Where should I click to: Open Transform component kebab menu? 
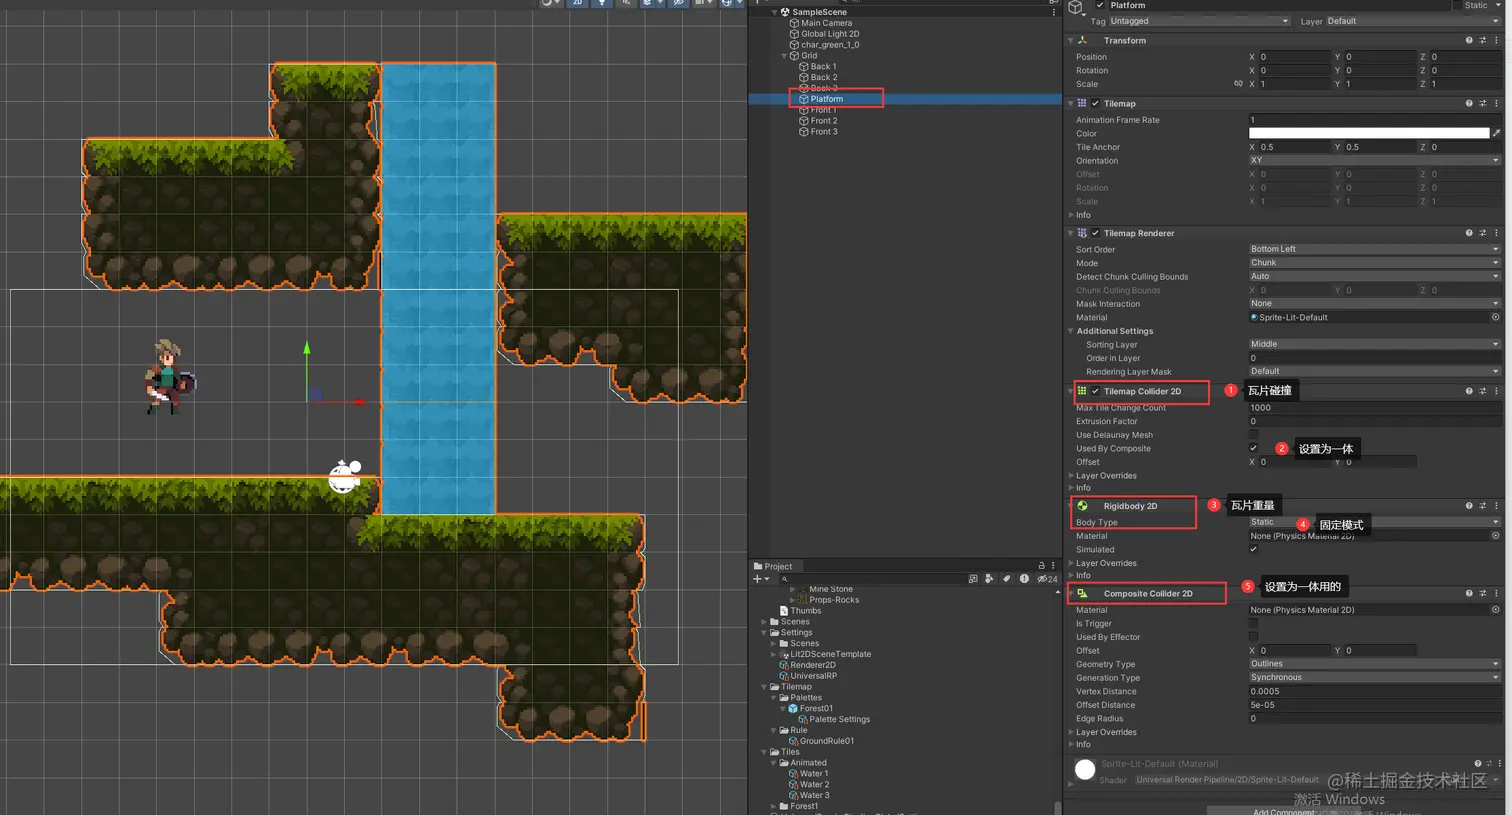pos(1496,40)
